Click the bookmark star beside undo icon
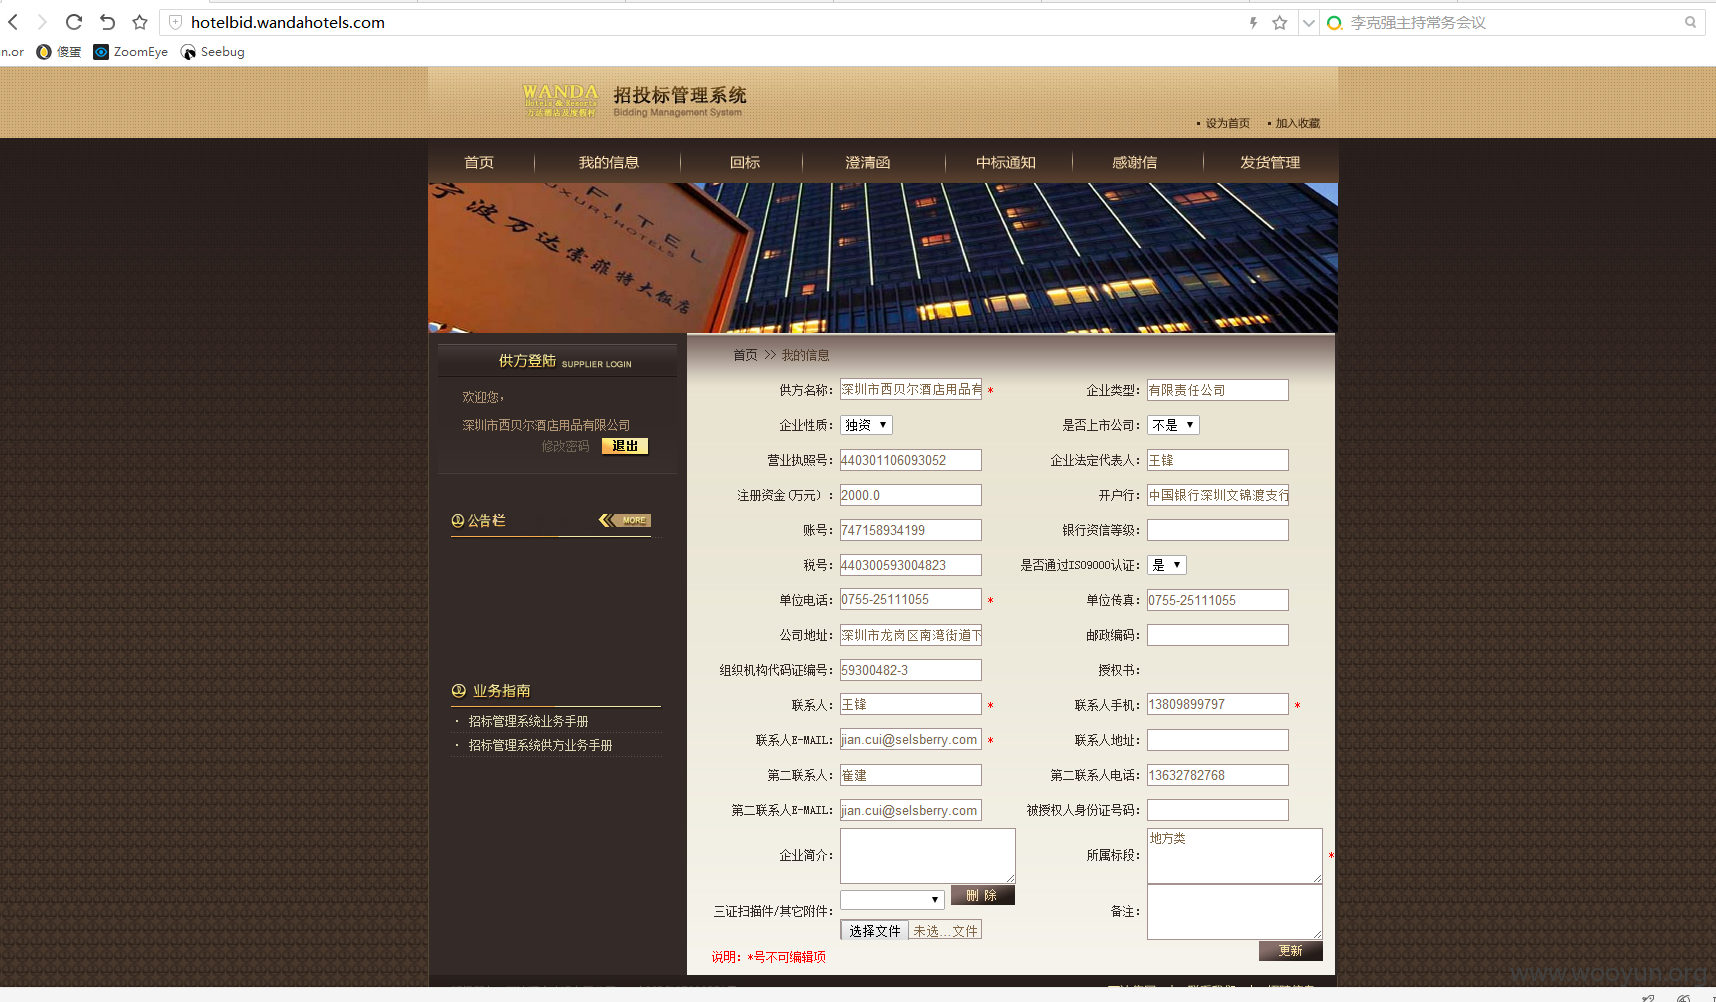Image resolution: width=1716 pixels, height=1002 pixels. coord(140,22)
